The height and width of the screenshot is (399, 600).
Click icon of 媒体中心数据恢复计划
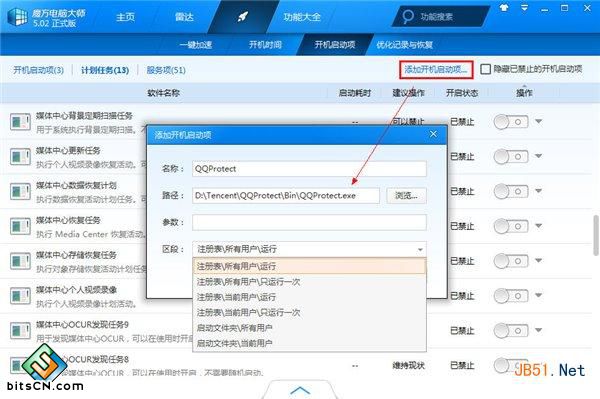pos(20,191)
